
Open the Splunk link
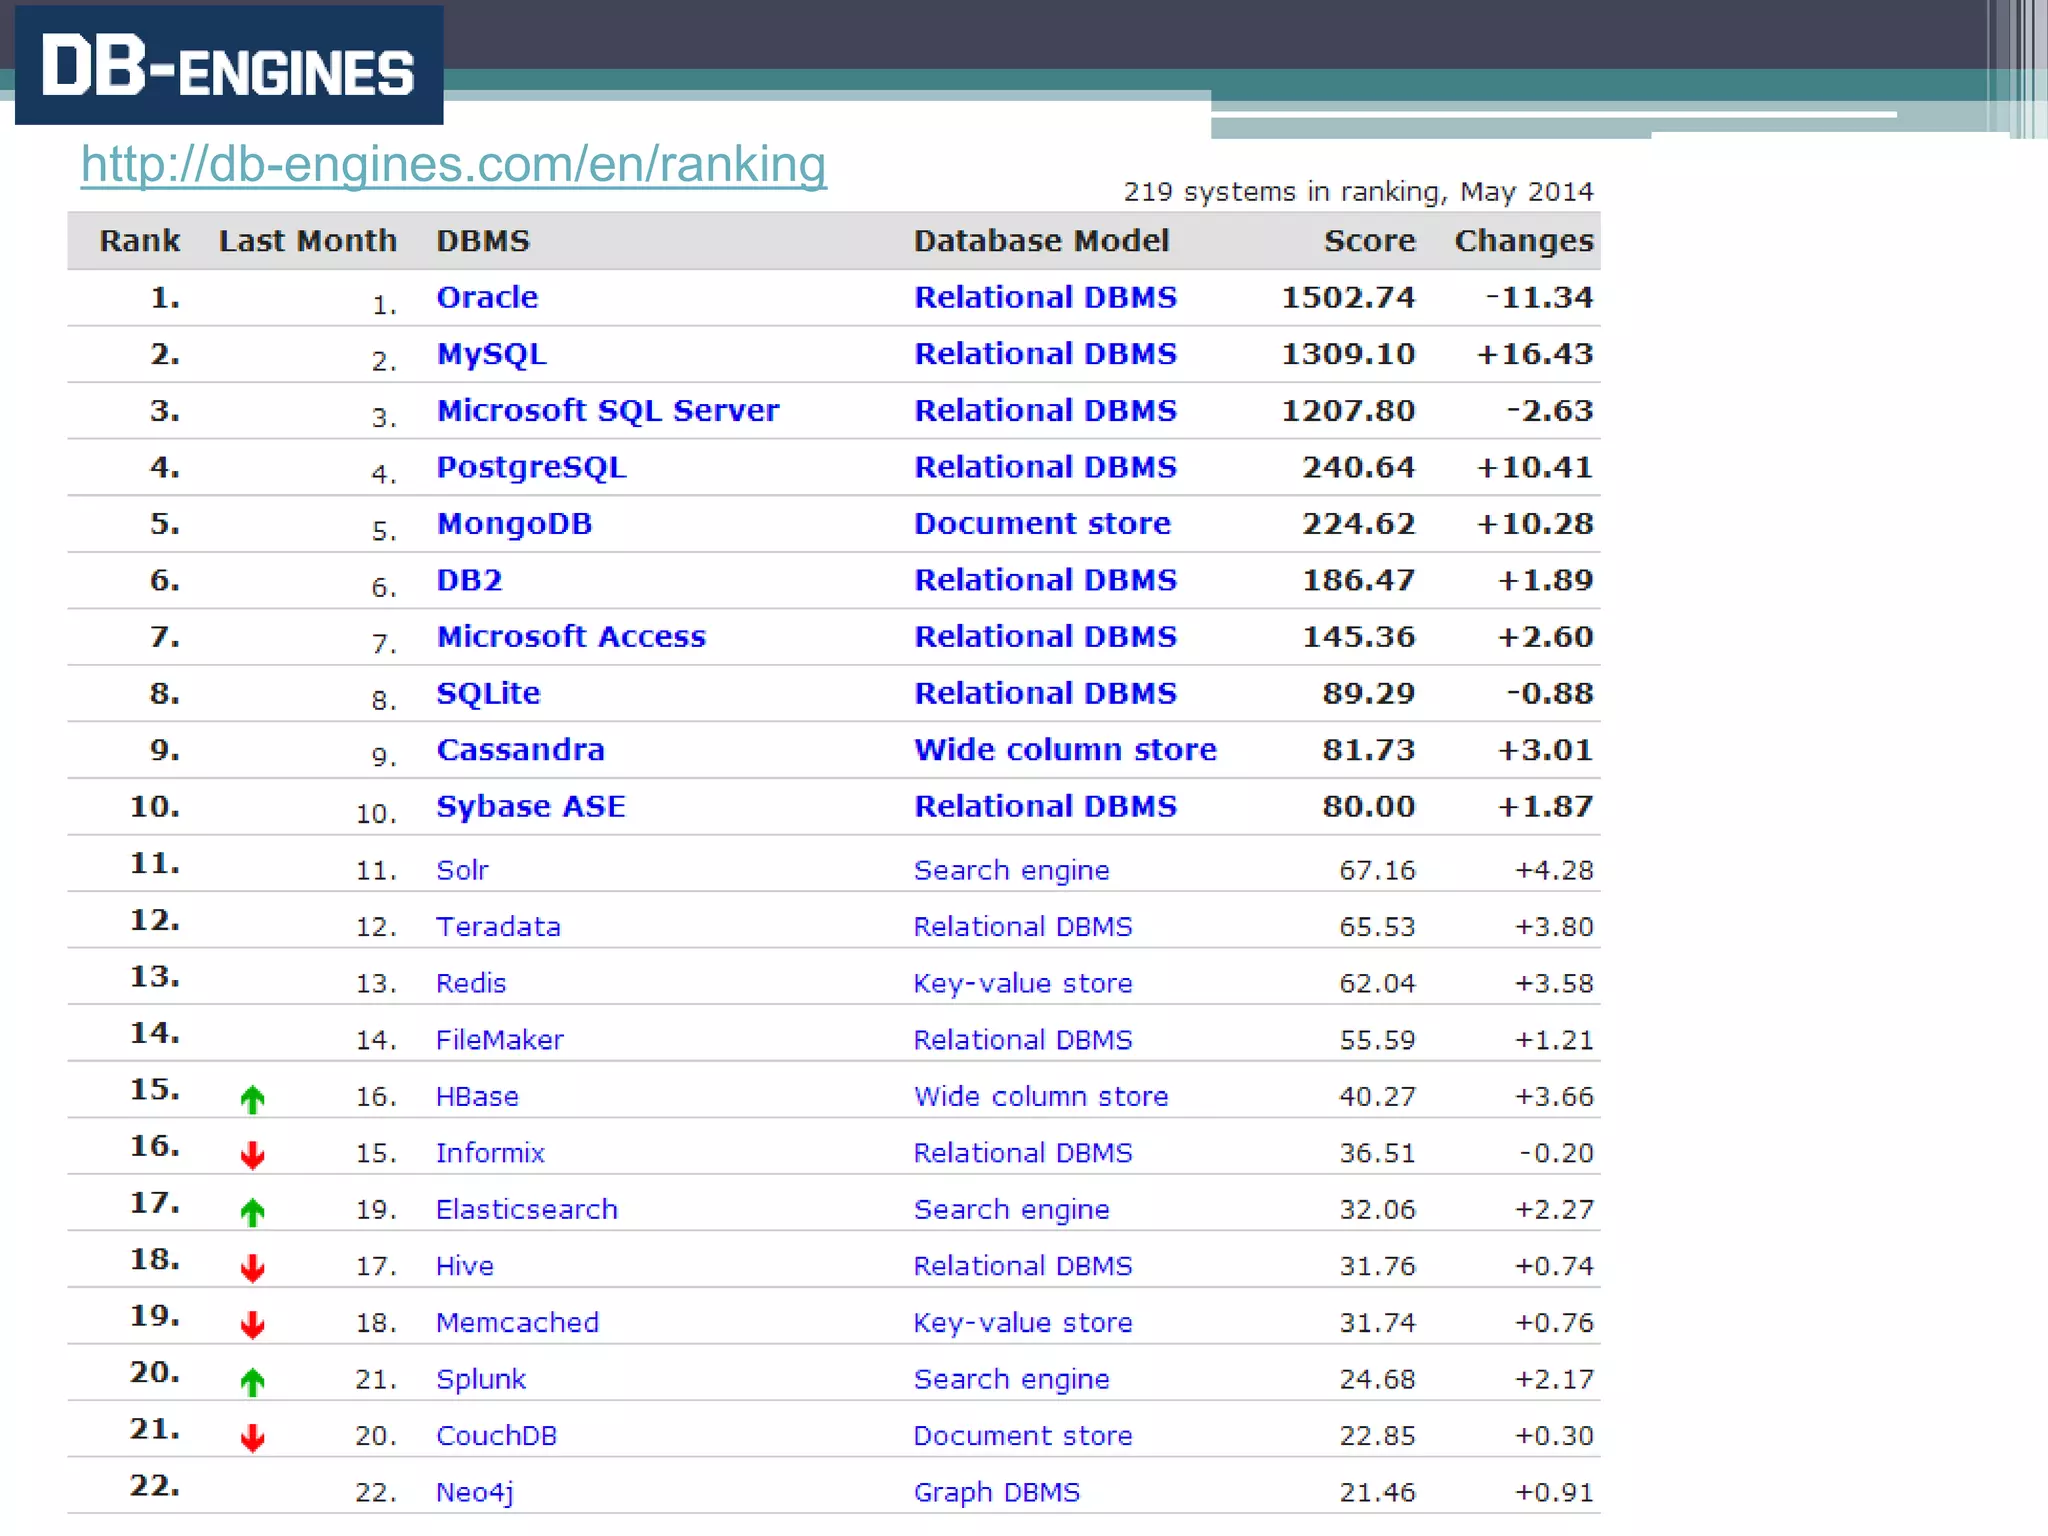[x=481, y=1380]
